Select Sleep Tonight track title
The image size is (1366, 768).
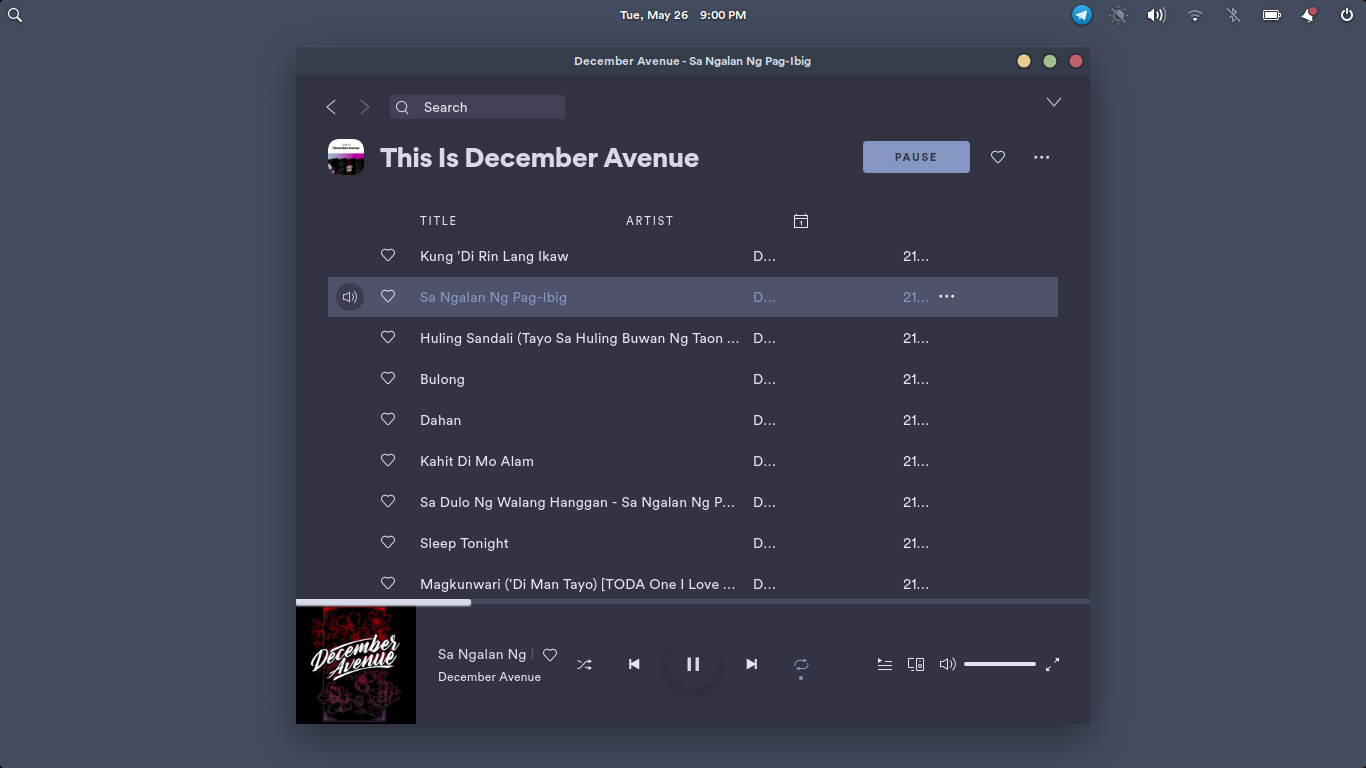pyautogui.click(x=464, y=544)
